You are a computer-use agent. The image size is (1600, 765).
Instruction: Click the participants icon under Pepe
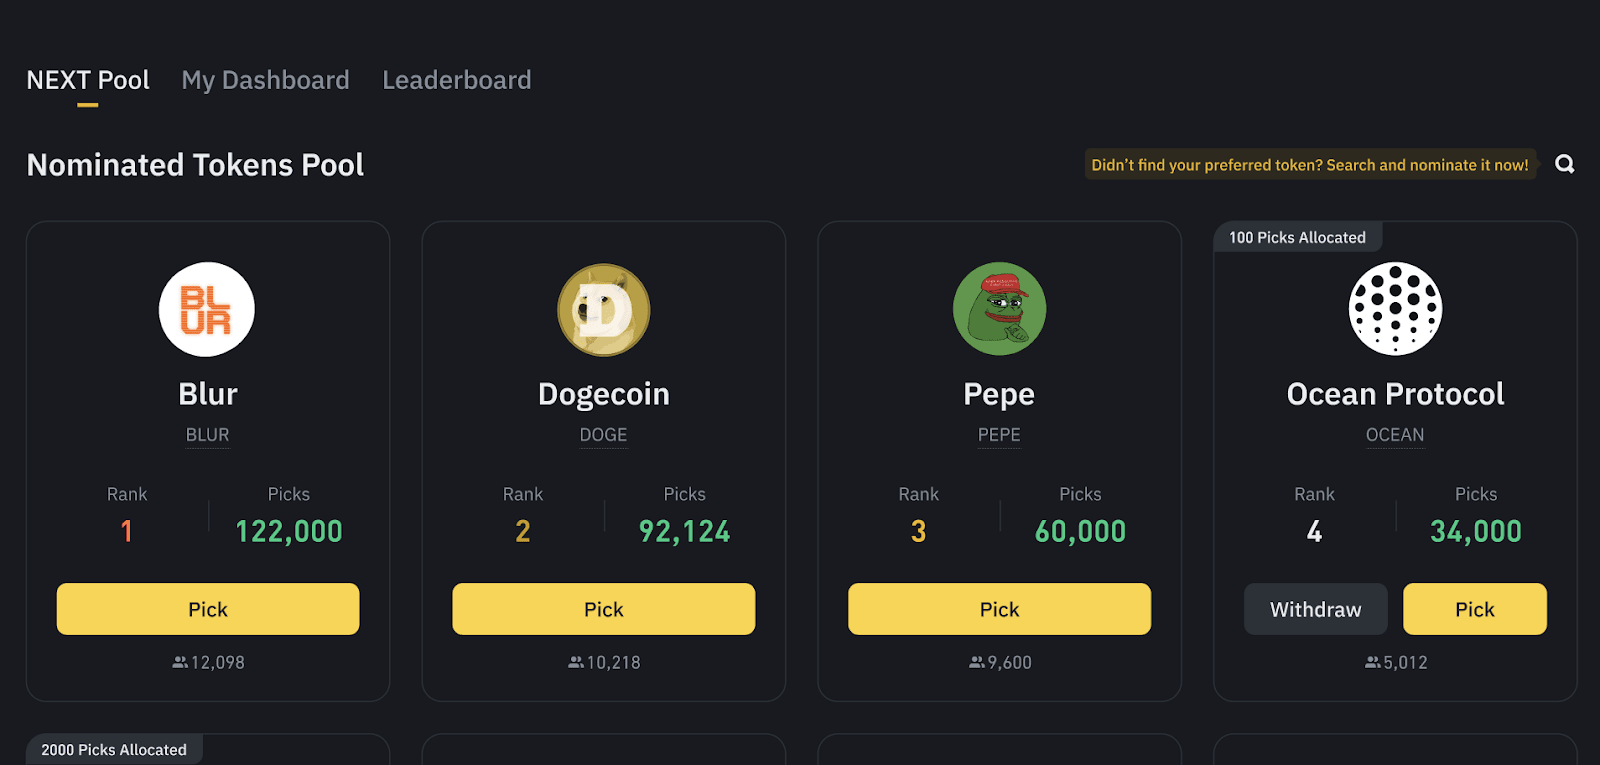pos(973,661)
